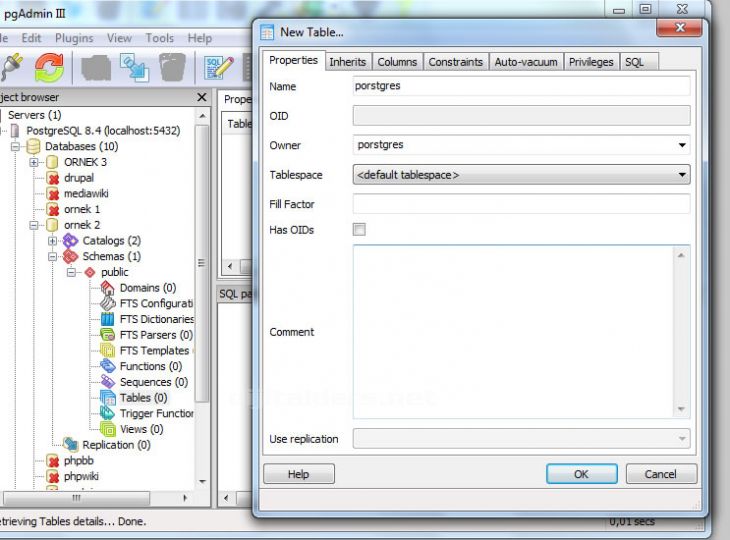Toggle the Has OIDs checkbox
The image size is (730, 540).
[359, 230]
